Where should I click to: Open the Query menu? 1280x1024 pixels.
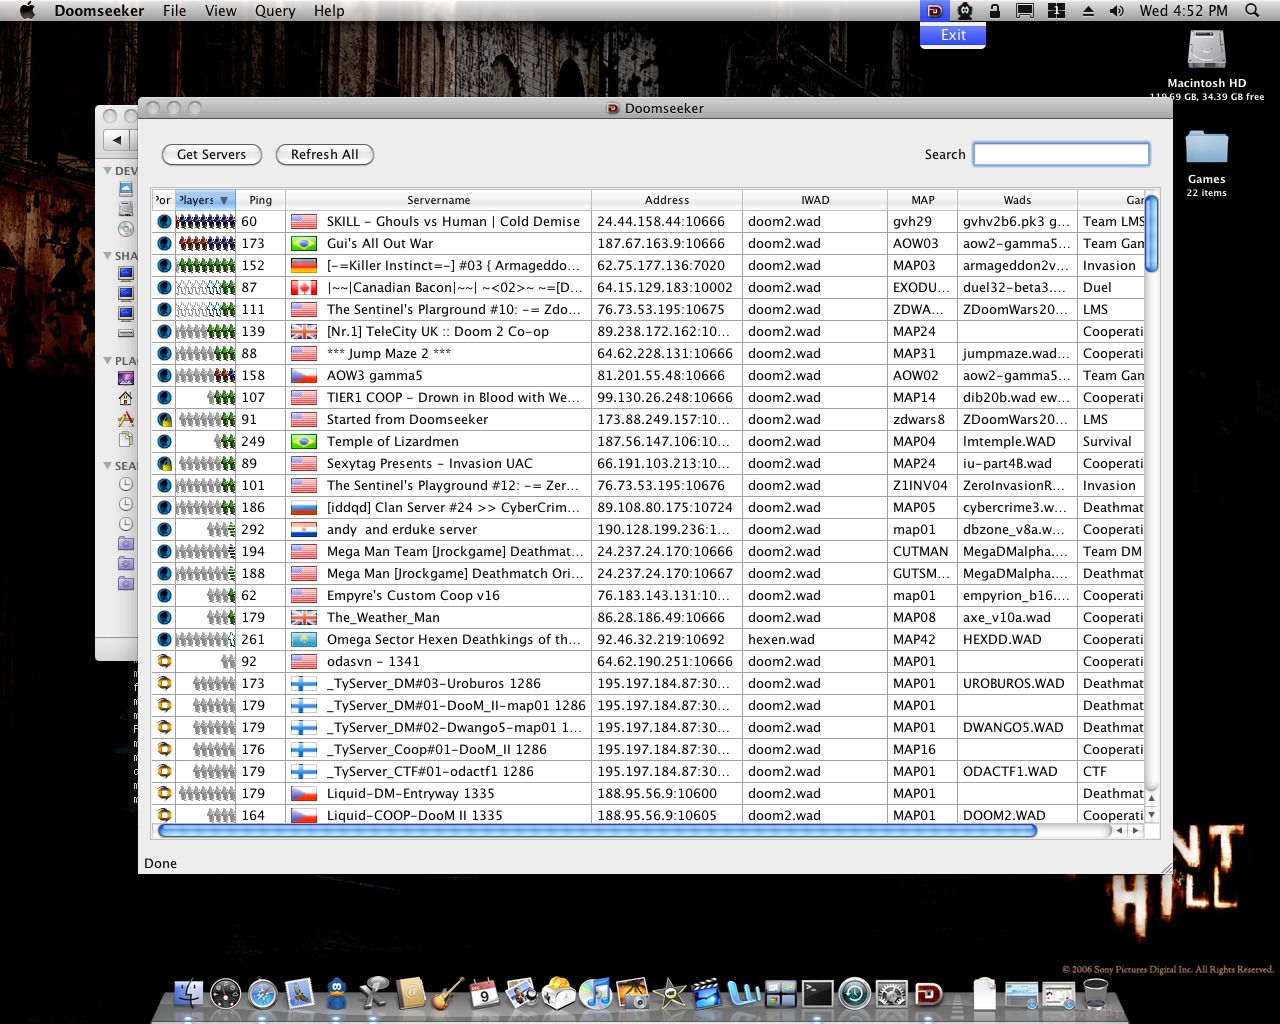point(275,11)
